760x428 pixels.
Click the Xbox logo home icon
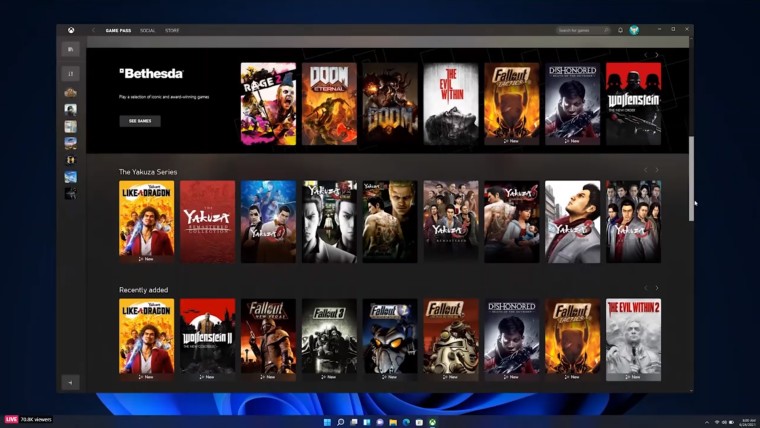71,30
